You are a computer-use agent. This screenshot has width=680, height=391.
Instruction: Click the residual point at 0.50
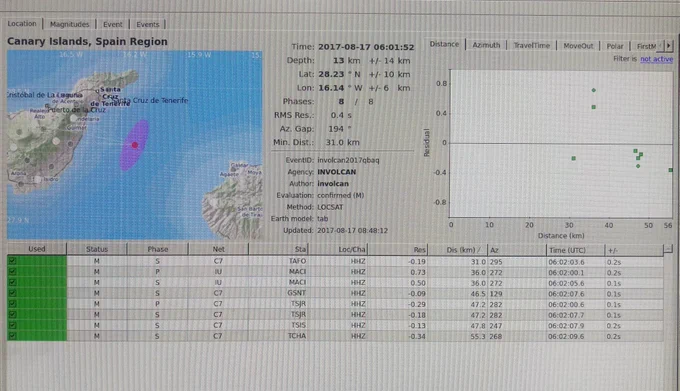pos(594,107)
